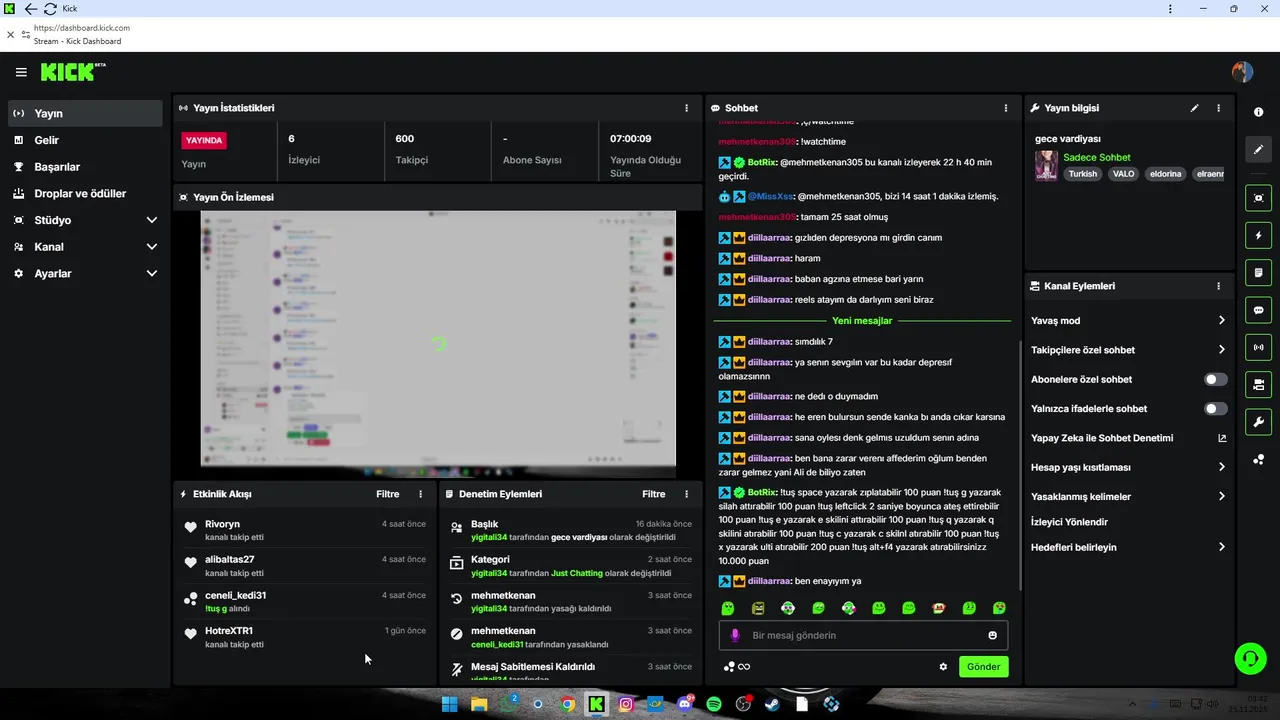Insert the first green blob emote
1280x720 pixels.
(728, 608)
